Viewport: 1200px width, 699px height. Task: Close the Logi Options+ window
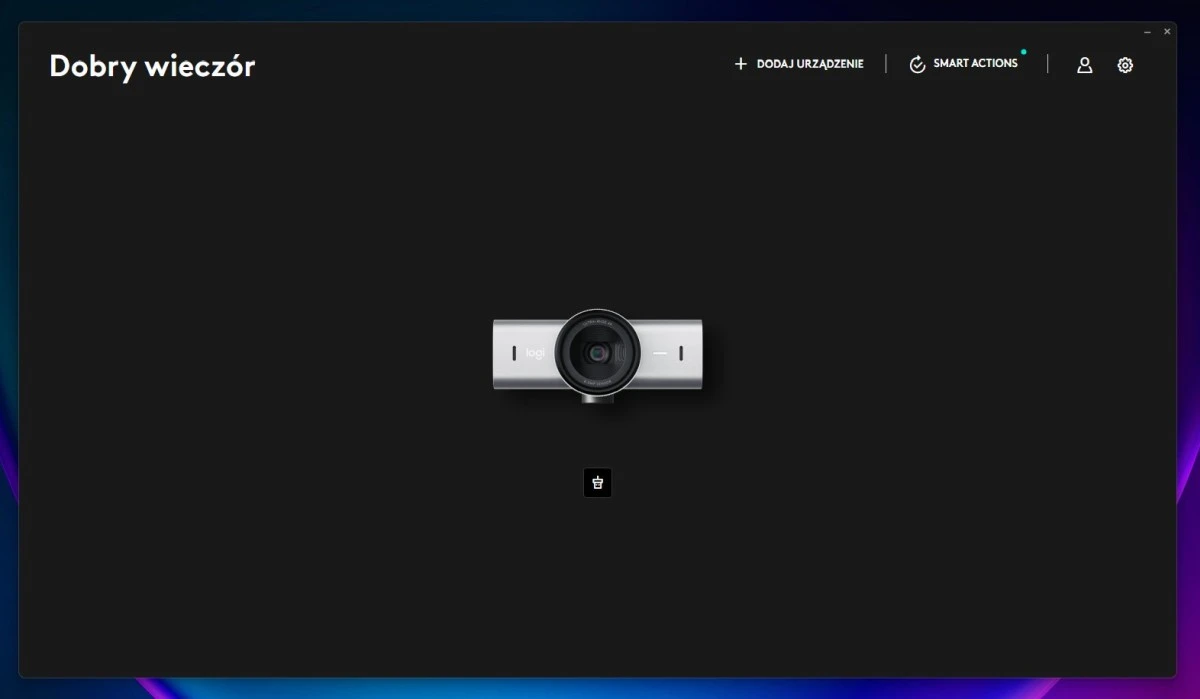(1167, 32)
